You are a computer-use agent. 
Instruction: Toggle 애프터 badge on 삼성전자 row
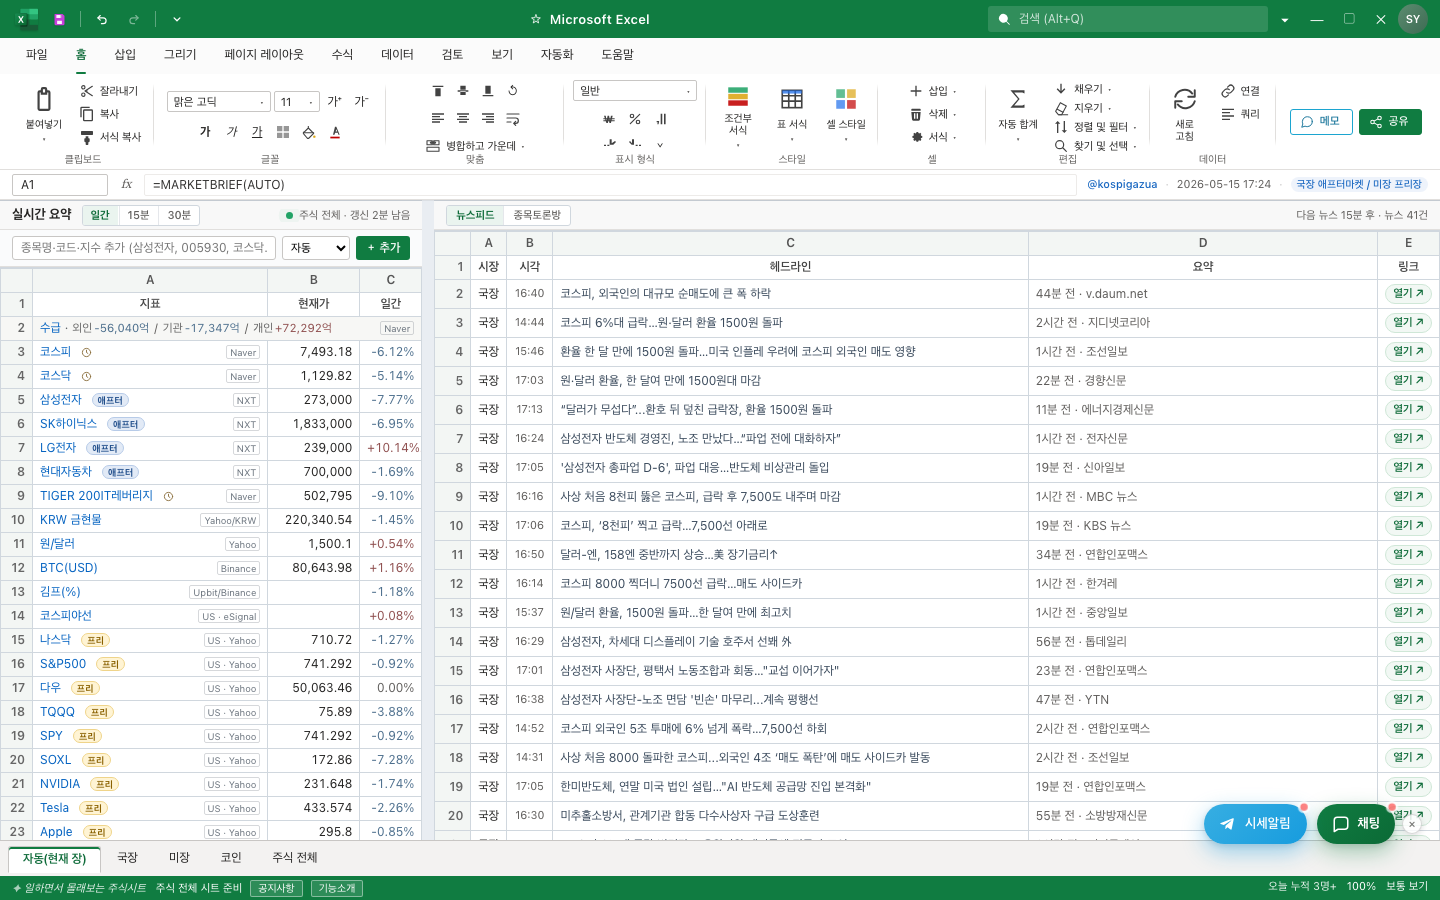(x=110, y=400)
